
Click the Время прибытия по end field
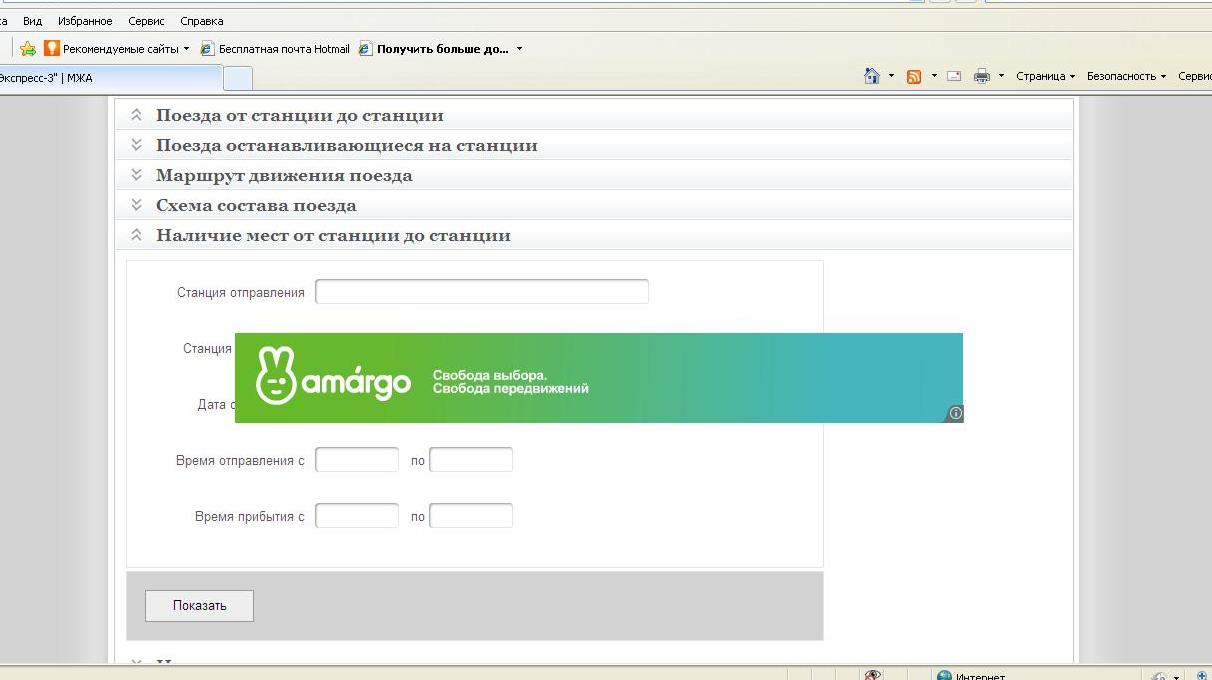[x=471, y=516]
